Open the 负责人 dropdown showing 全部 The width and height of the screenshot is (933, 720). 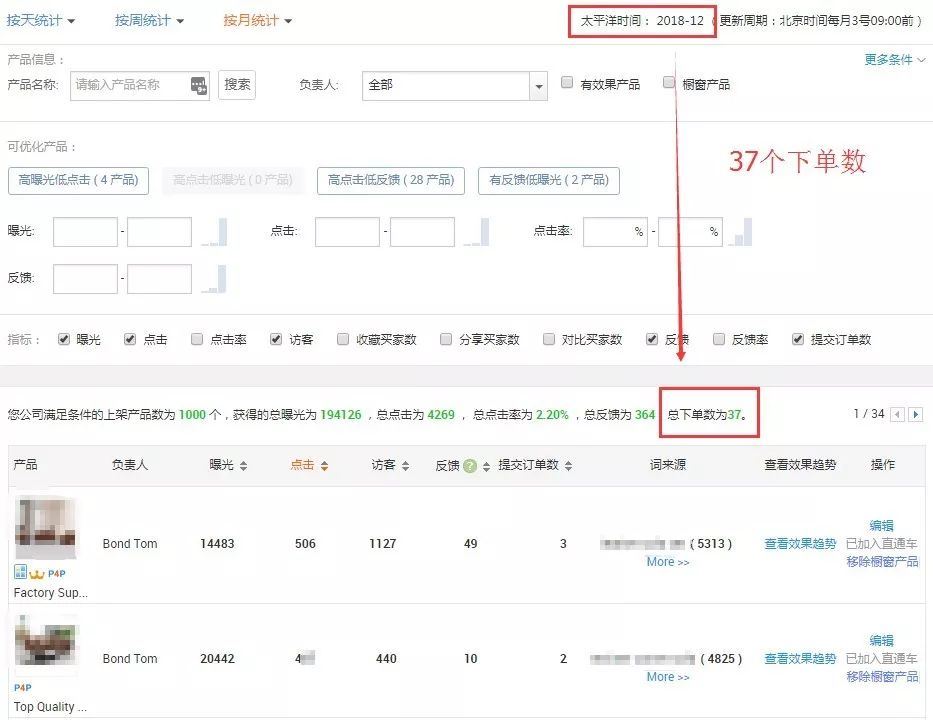click(x=455, y=86)
